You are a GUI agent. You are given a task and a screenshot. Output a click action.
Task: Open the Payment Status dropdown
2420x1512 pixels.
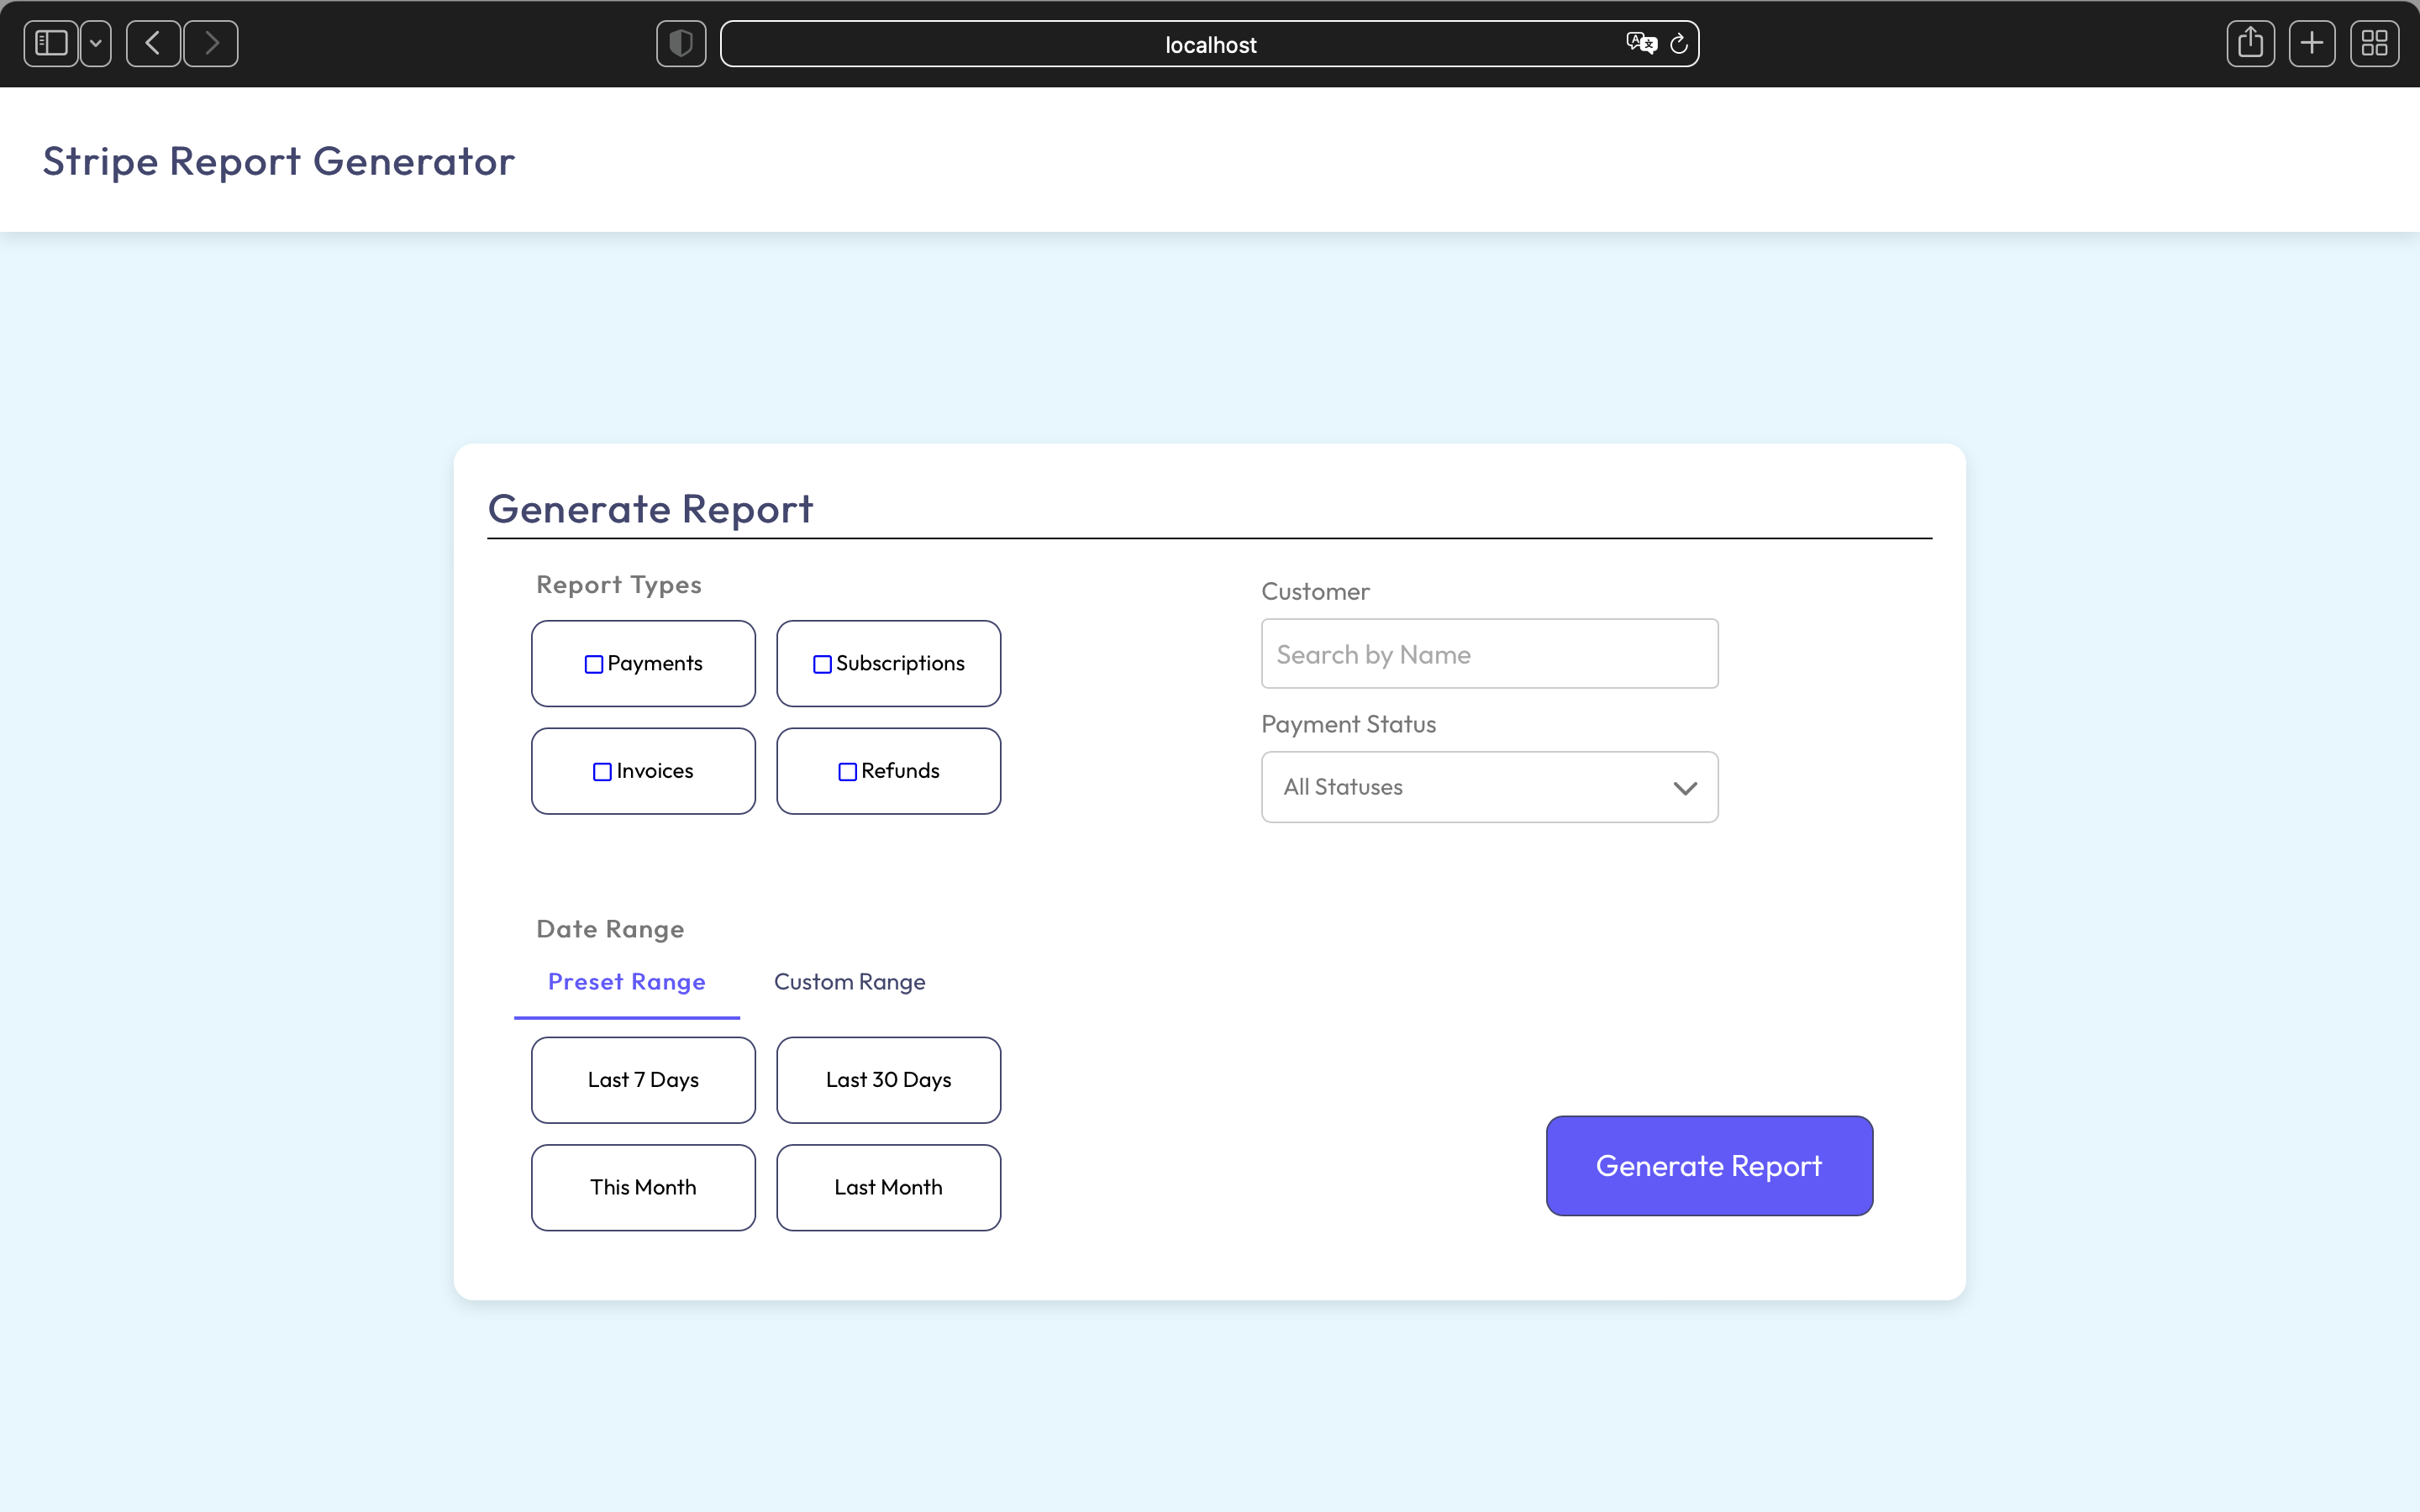coord(1488,787)
